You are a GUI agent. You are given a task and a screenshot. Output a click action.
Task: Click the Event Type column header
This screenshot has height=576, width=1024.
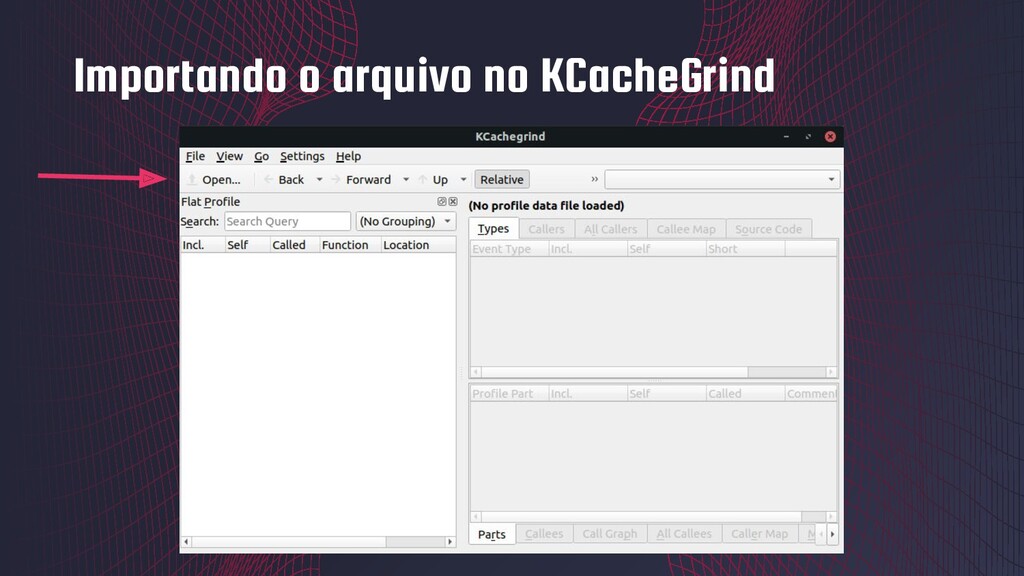pyautogui.click(x=509, y=249)
